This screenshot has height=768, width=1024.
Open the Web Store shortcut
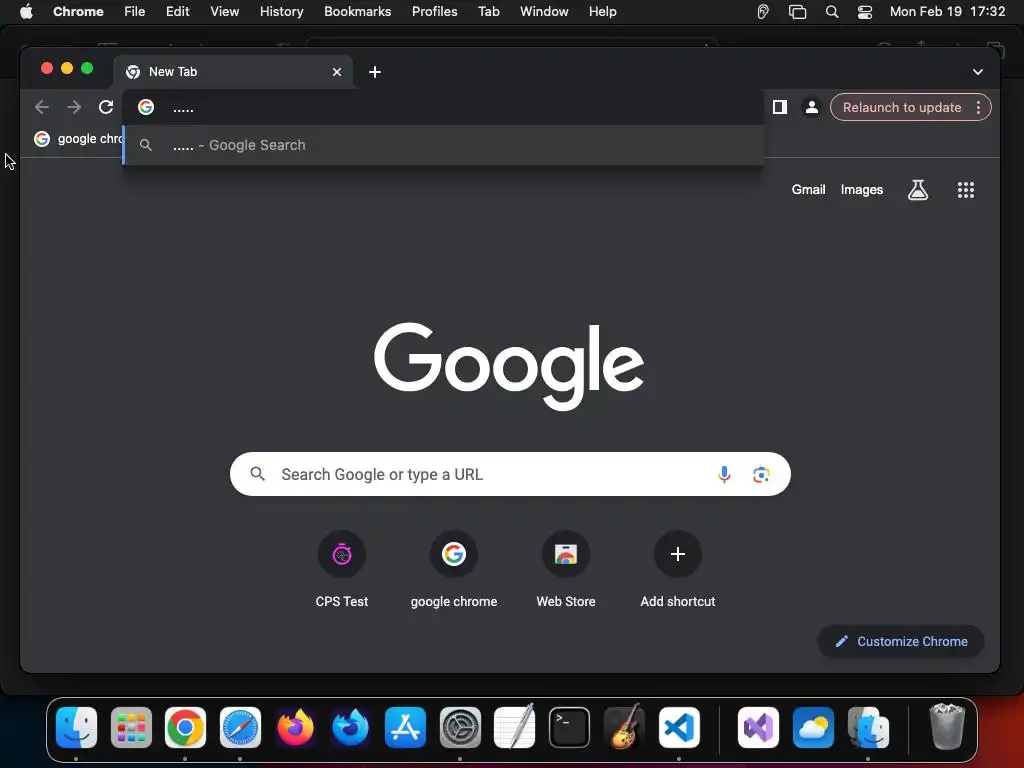pyautogui.click(x=566, y=570)
